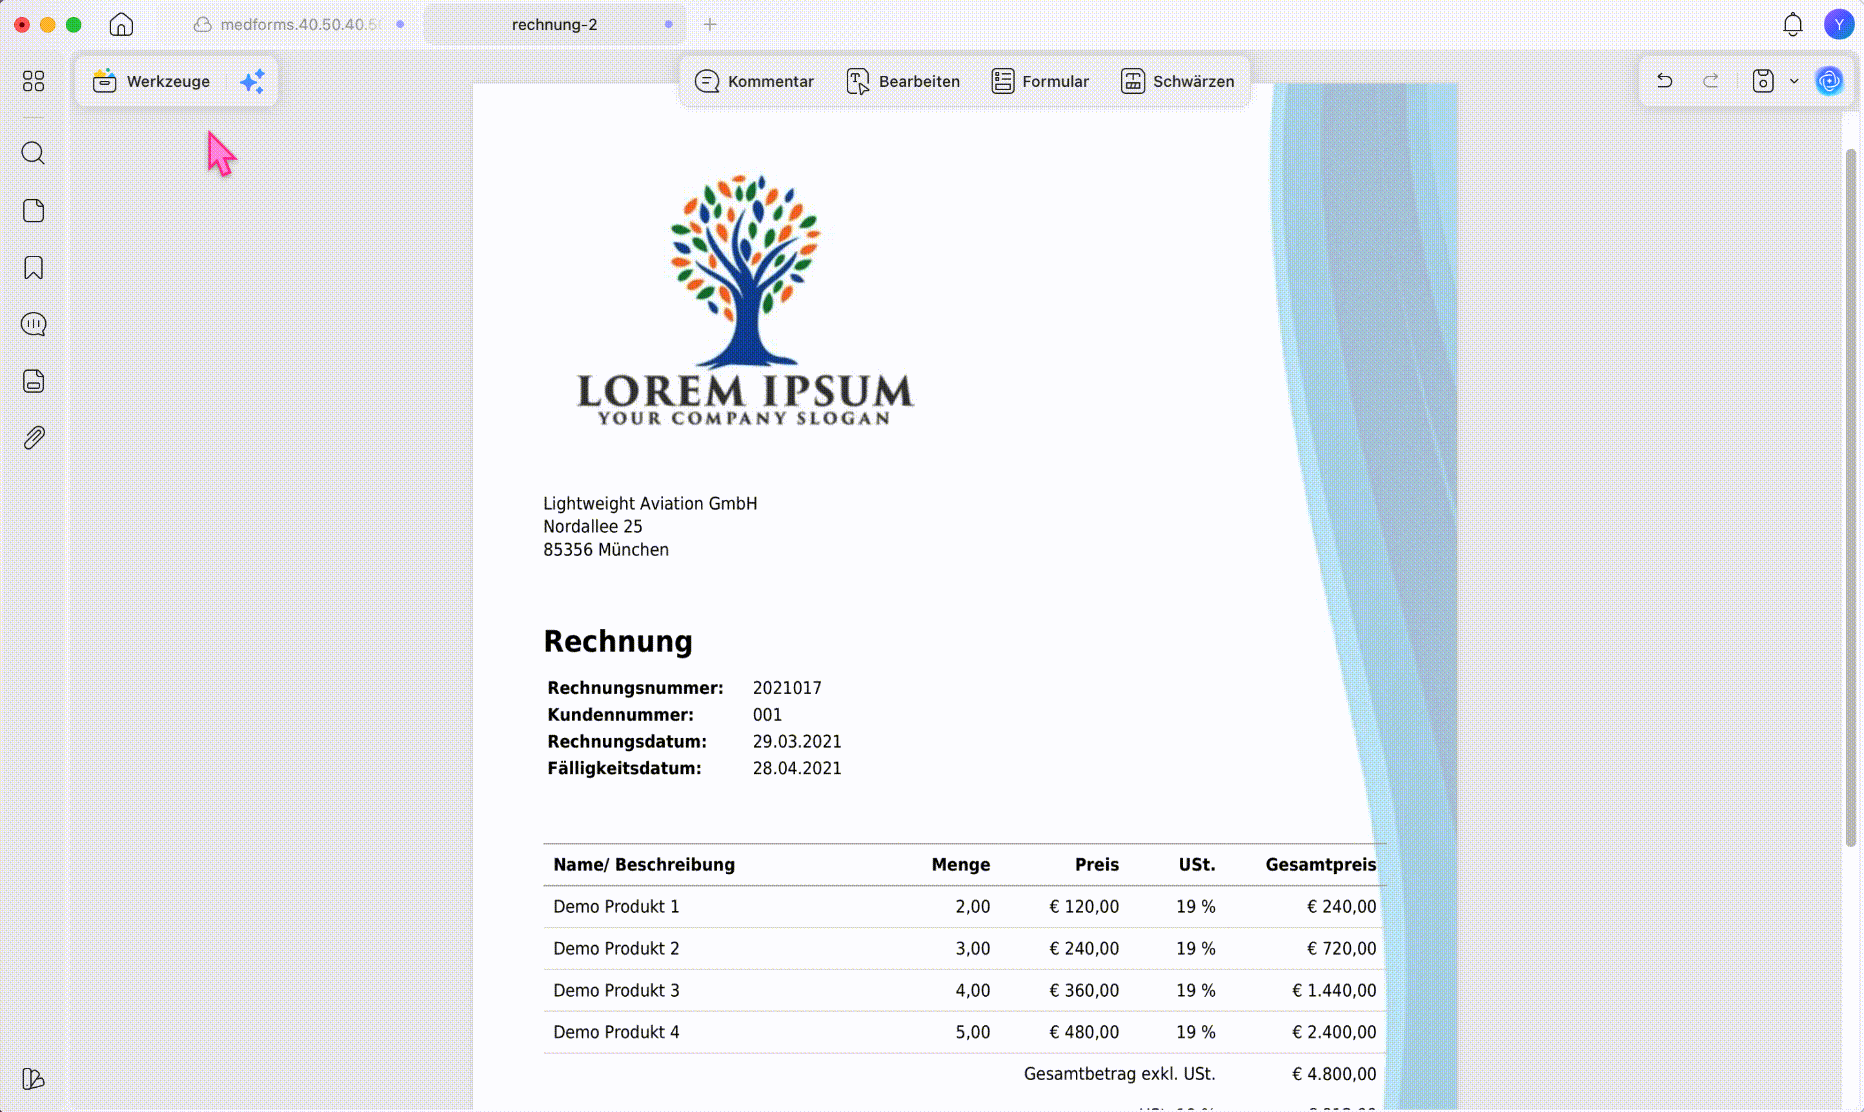
Task: Activate the Schwärzen redact mode
Action: click(1178, 81)
